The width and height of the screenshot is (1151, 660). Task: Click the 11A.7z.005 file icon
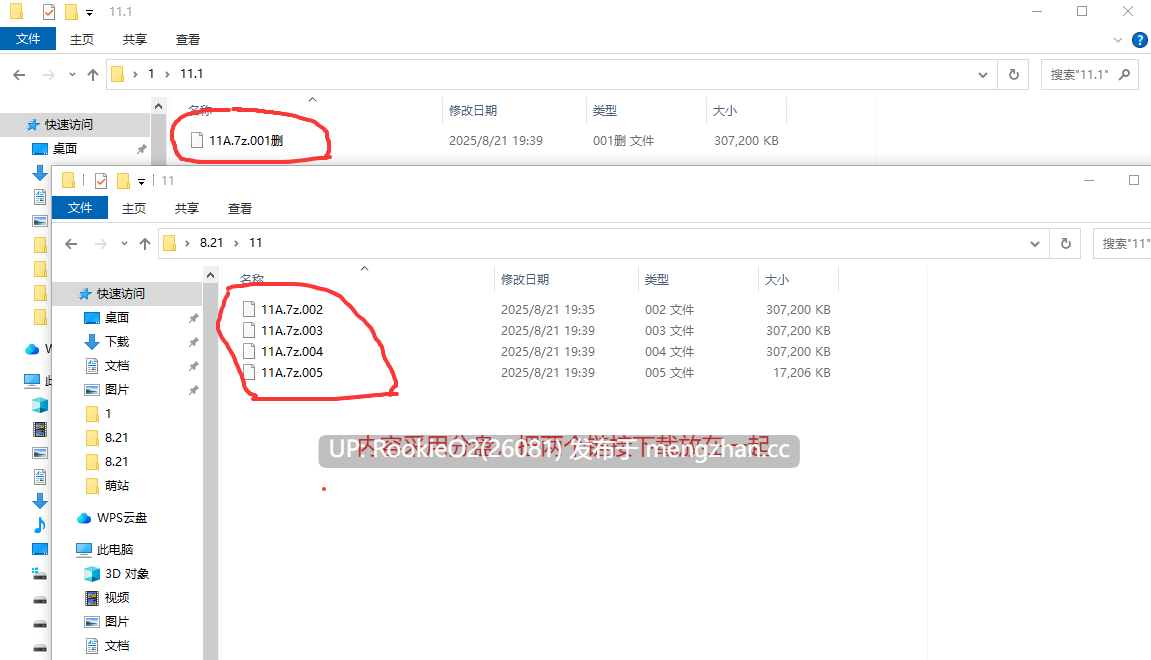click(x=249, y=373)
